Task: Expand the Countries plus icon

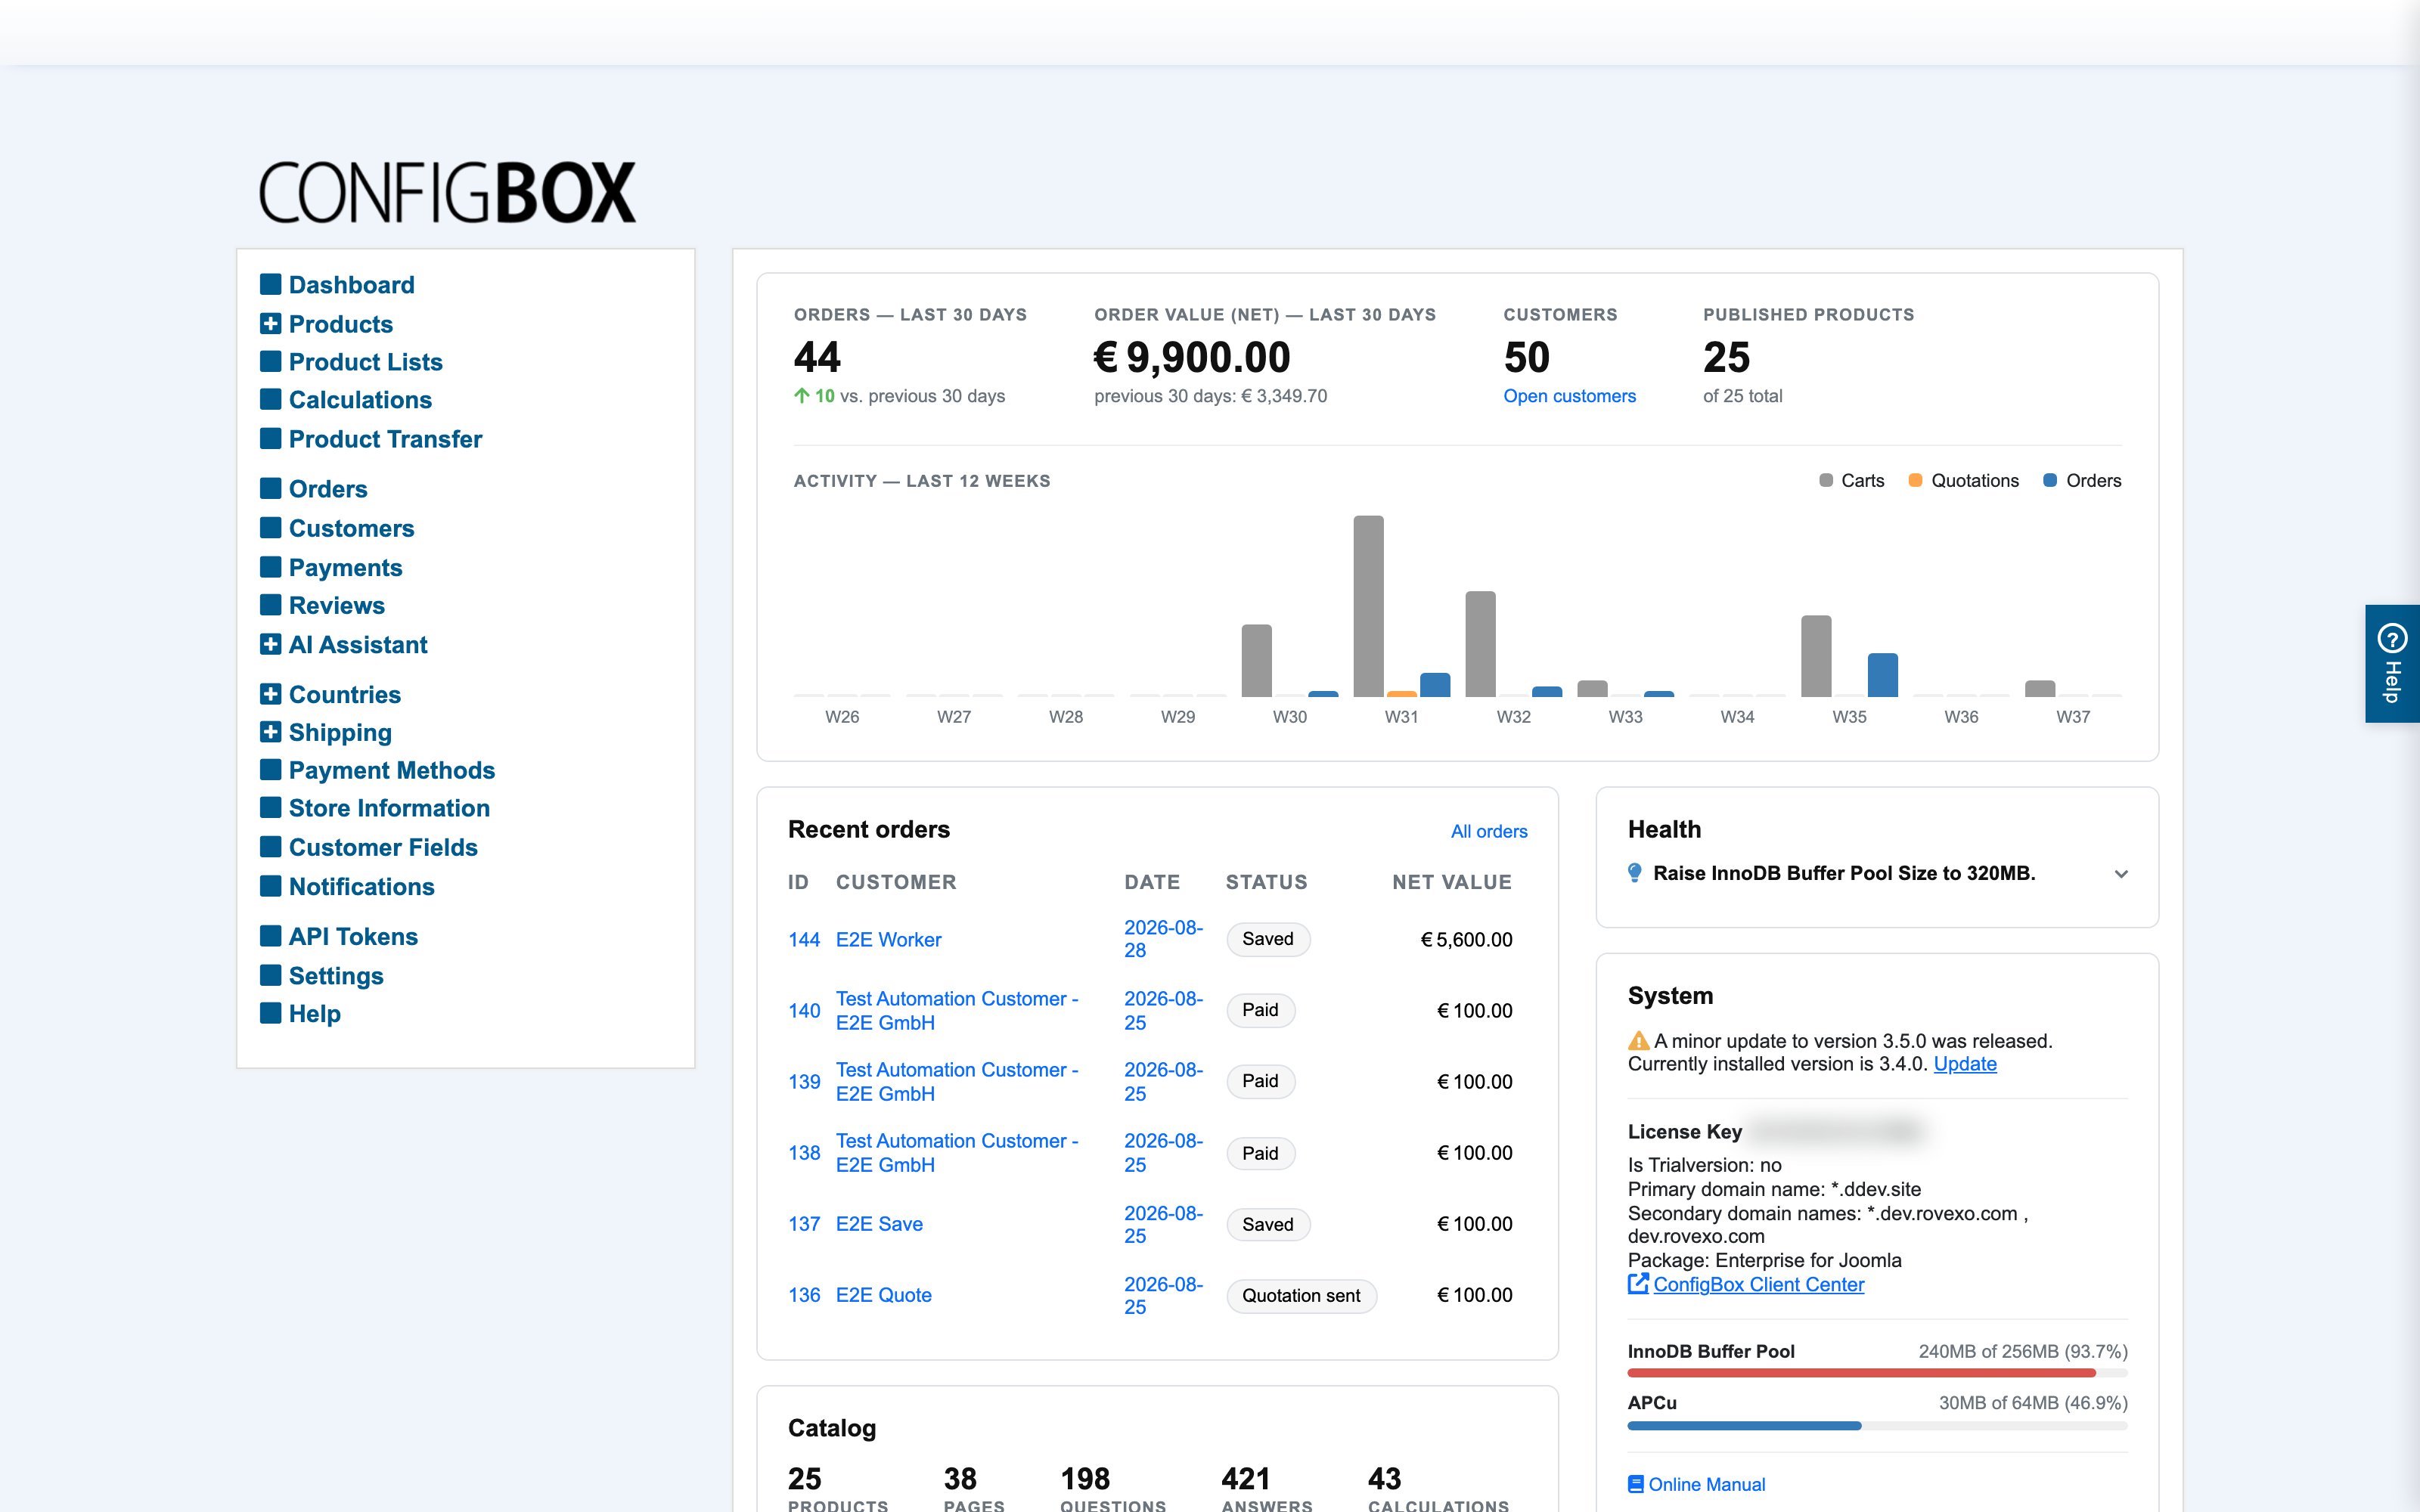Action: [x=270, y=693]
